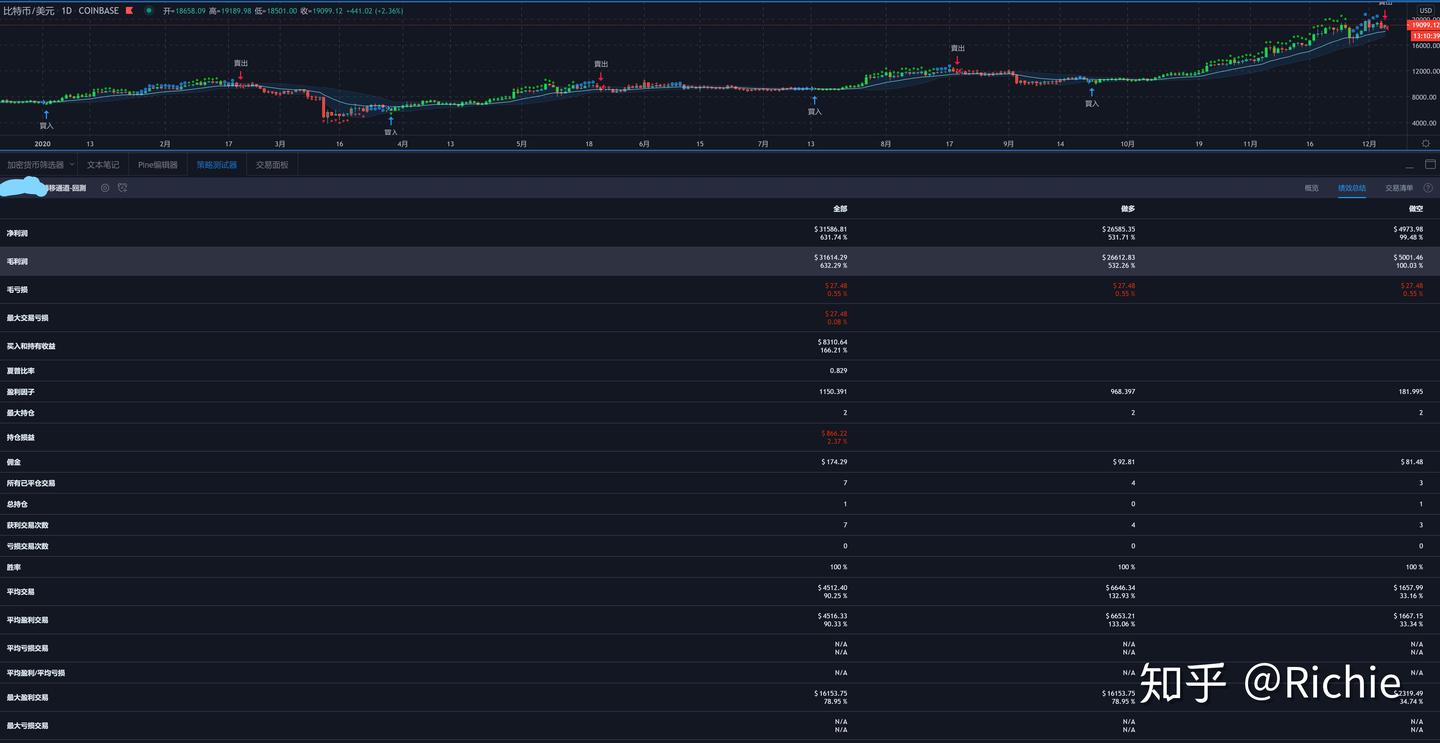Image resolution: width=1440 pixels, height=743 pixels.
Task: Maximize the strategy tester panel via square icon
Action: (x=1430, y=163)
